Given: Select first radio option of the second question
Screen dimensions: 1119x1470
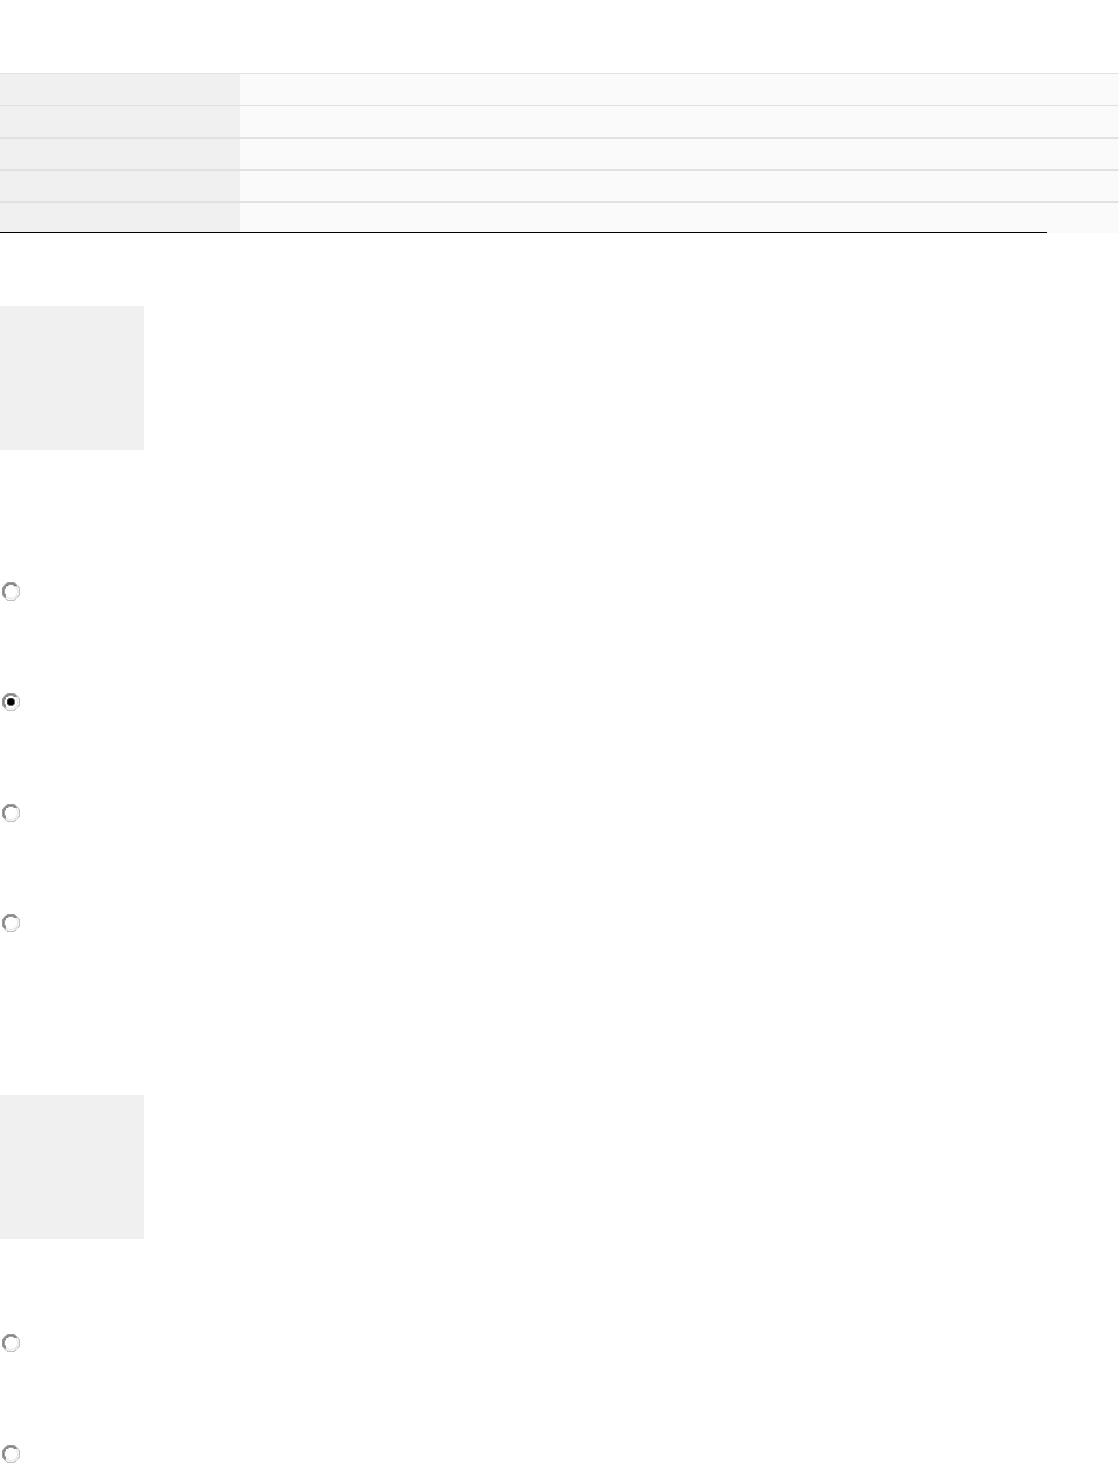Looking at the screenshot, I should (11, 1343).
